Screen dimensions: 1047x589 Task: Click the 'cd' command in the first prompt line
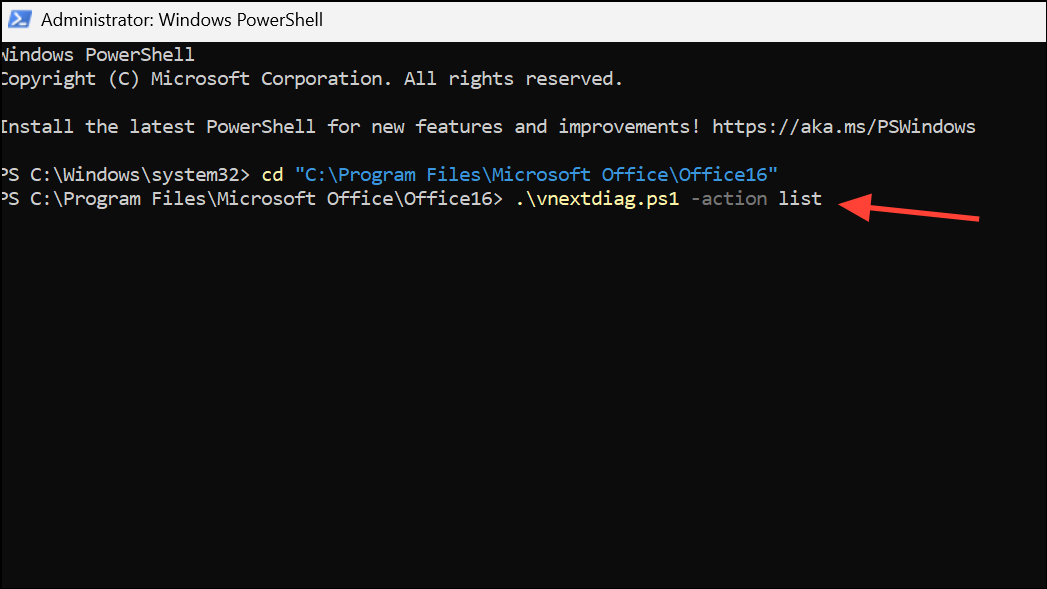(x=272, y=175)
